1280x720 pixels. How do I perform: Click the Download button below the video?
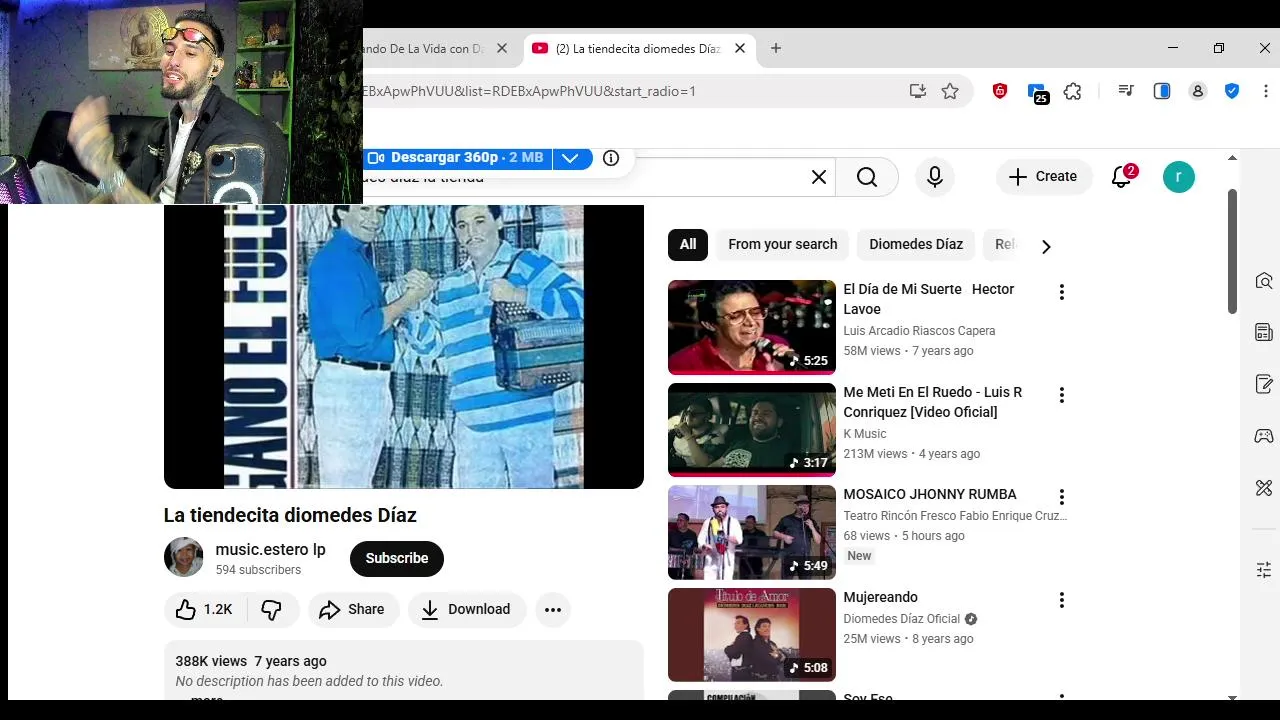[466, 610]
